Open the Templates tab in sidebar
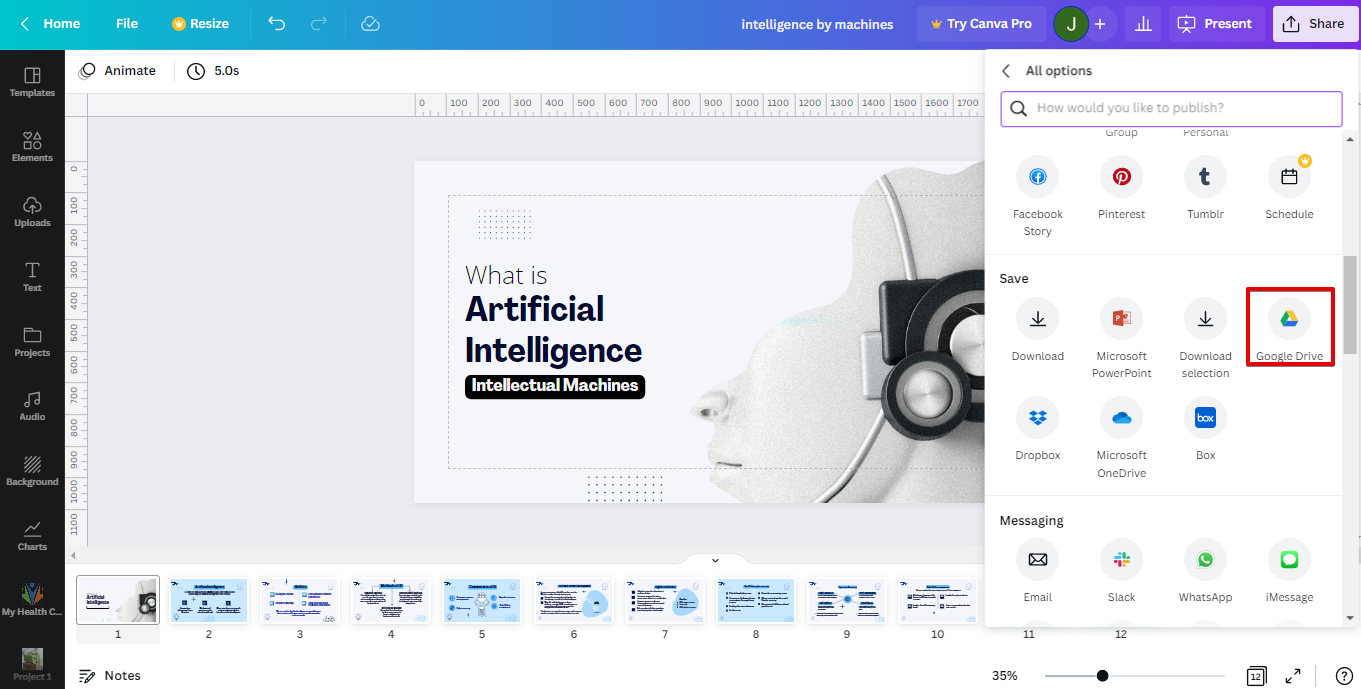1361x689 pixels. point(32,81)
